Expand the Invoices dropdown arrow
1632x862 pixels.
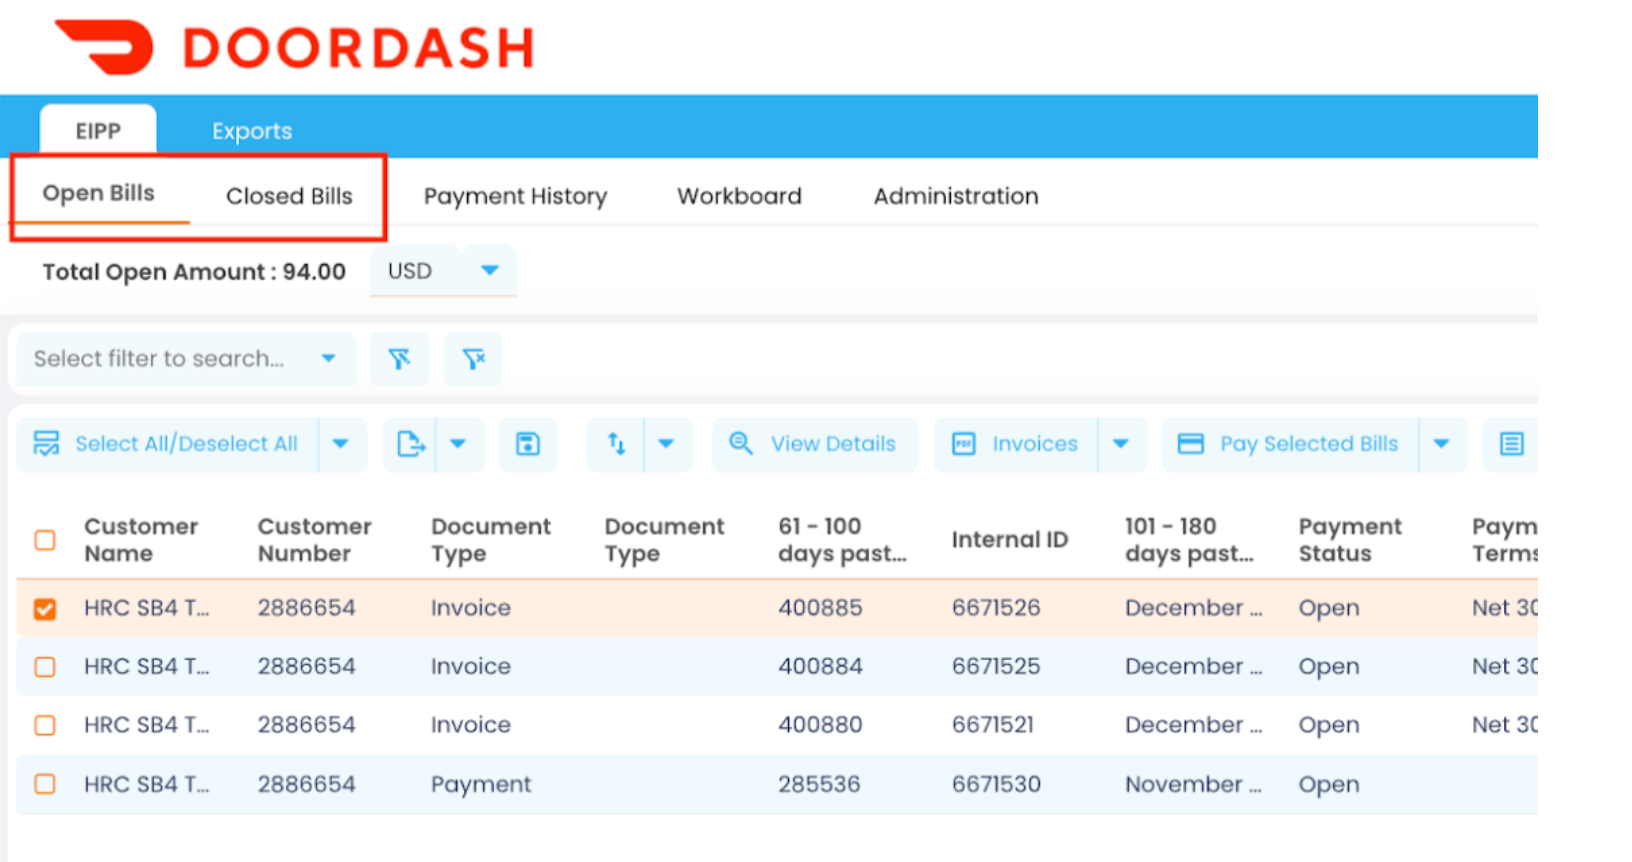coord(1120,444)
